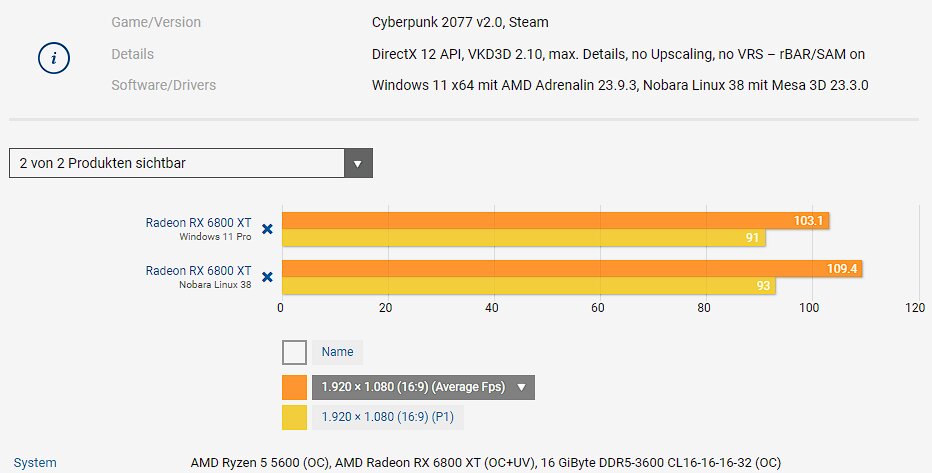Remove Radeon RX 6800 XT Windows 11 Pro row
The height and width of the screenshot is (473, 932).
(x=267, y=229)
